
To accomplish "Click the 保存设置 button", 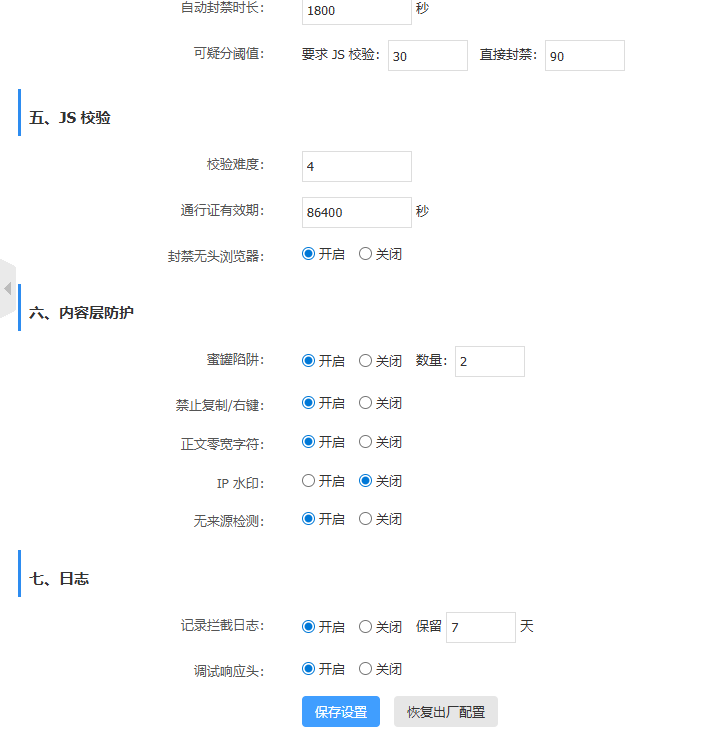I will point(341,712).
